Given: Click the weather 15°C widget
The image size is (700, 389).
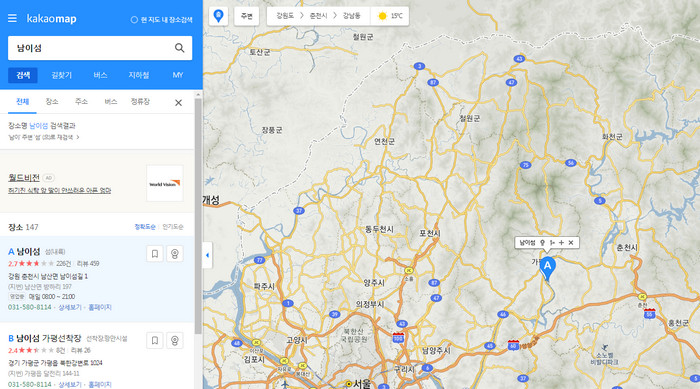Looking at the screenshot, I should tap(390, 16).
